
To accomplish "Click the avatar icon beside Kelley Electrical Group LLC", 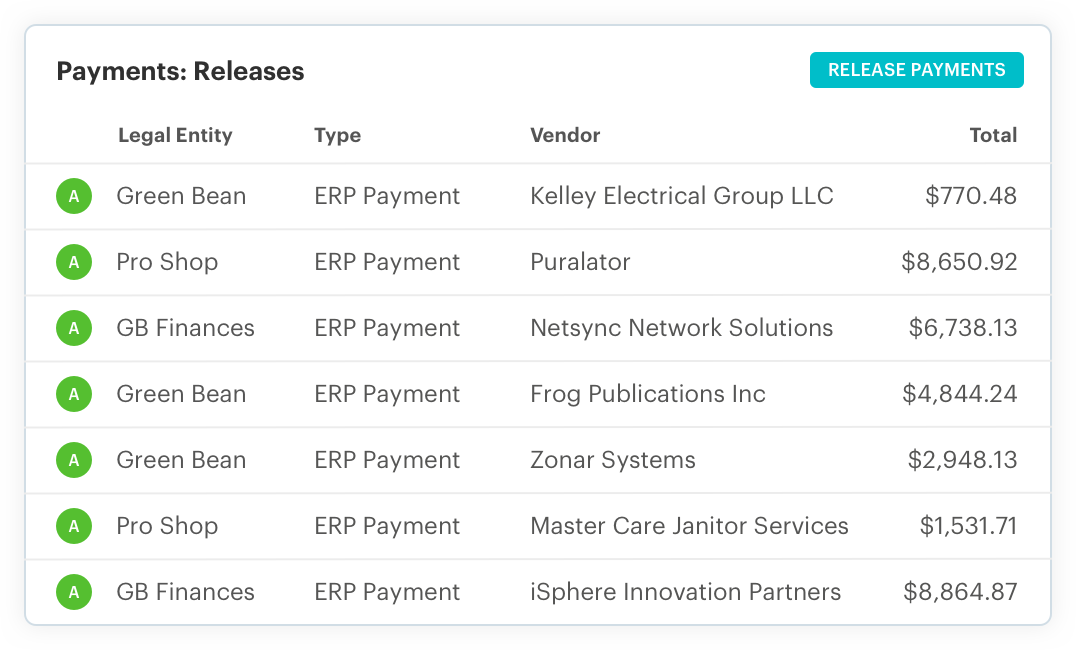I will (74, 196).
